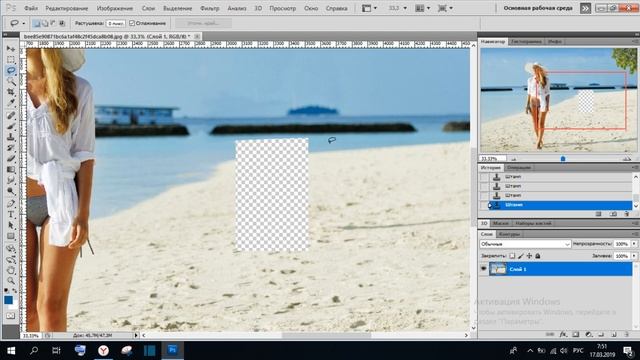Select the Horizontal Type tool

point(11,214)
